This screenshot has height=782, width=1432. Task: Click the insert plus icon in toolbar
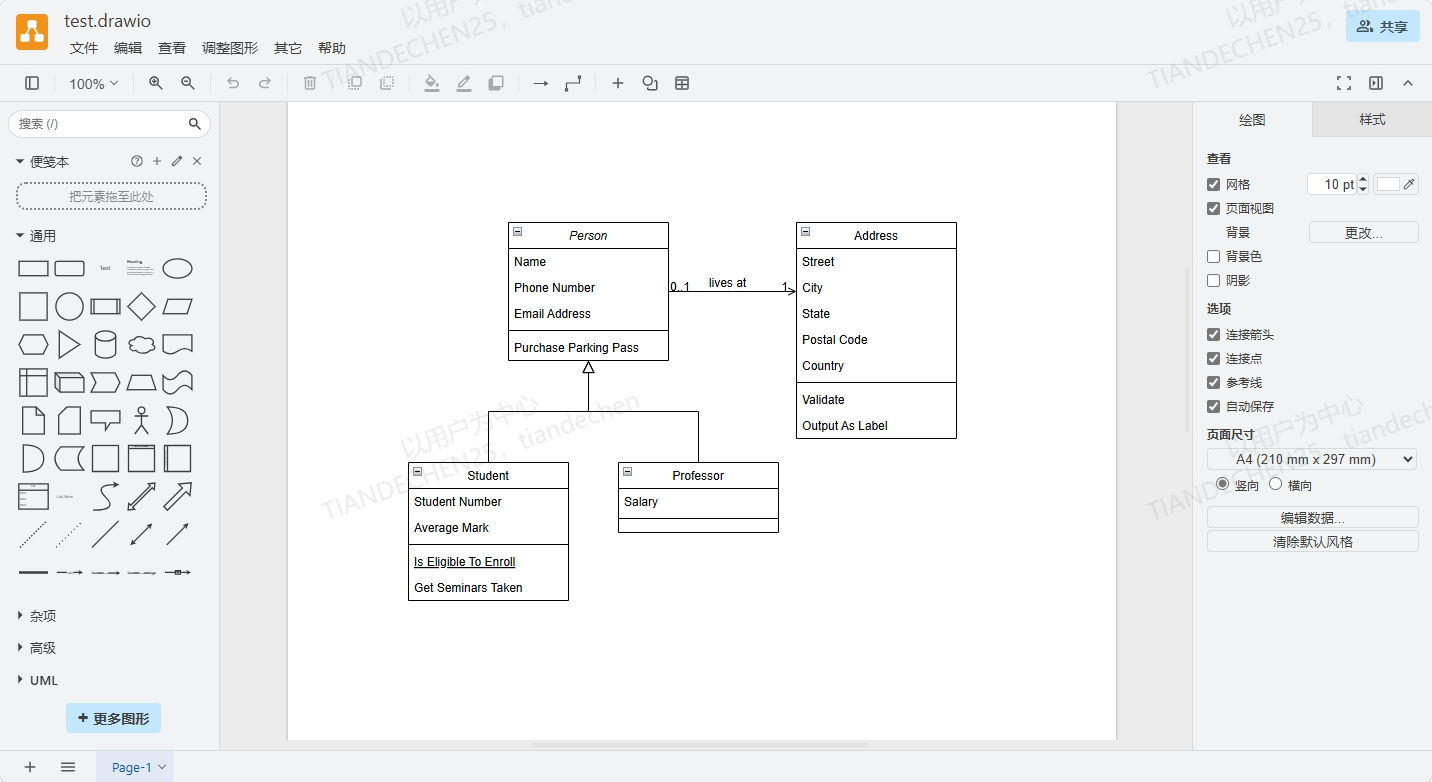point(618,84)
